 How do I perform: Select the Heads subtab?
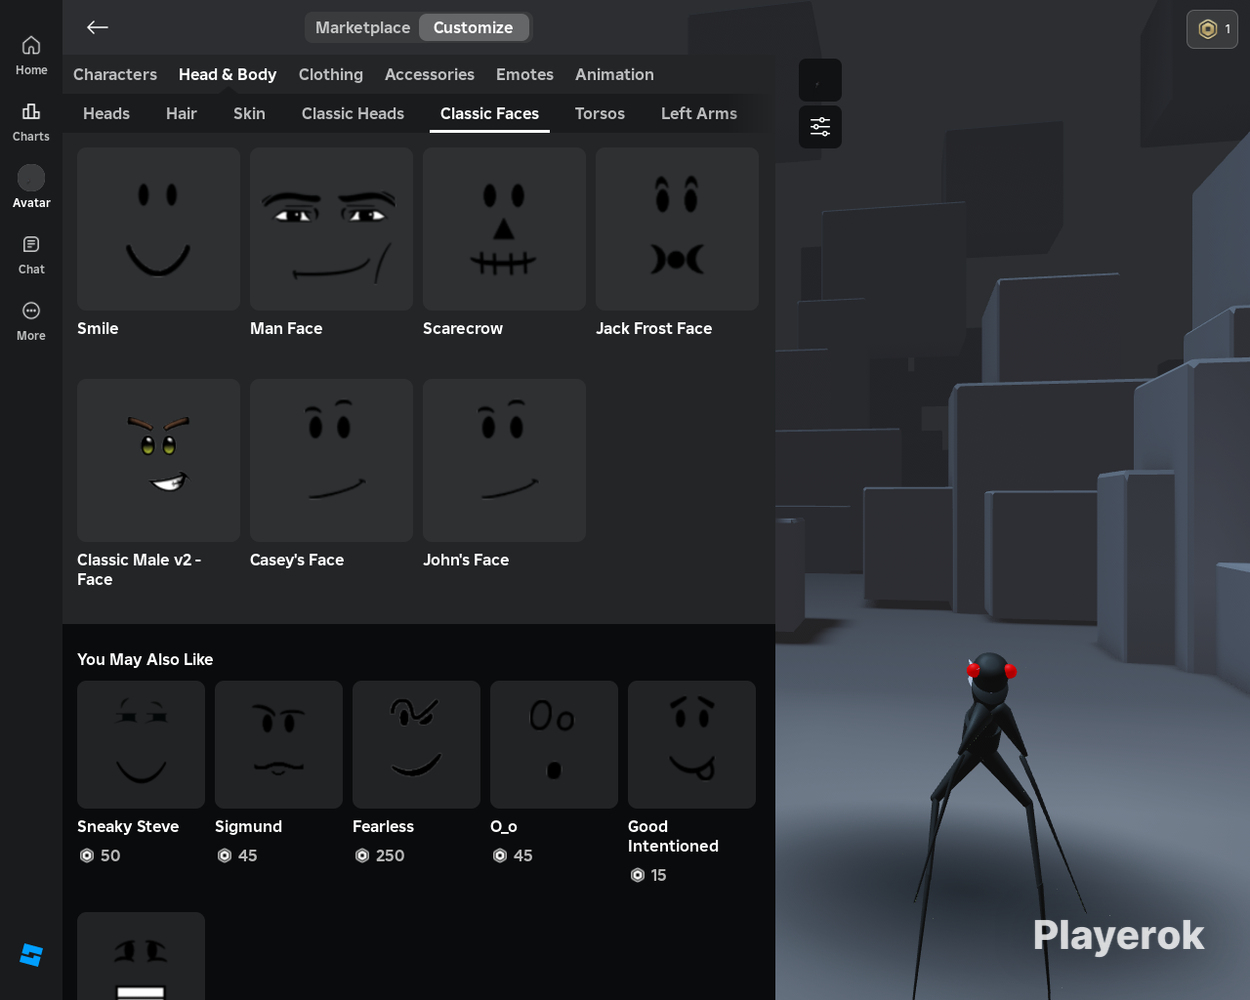click(106, 113)
